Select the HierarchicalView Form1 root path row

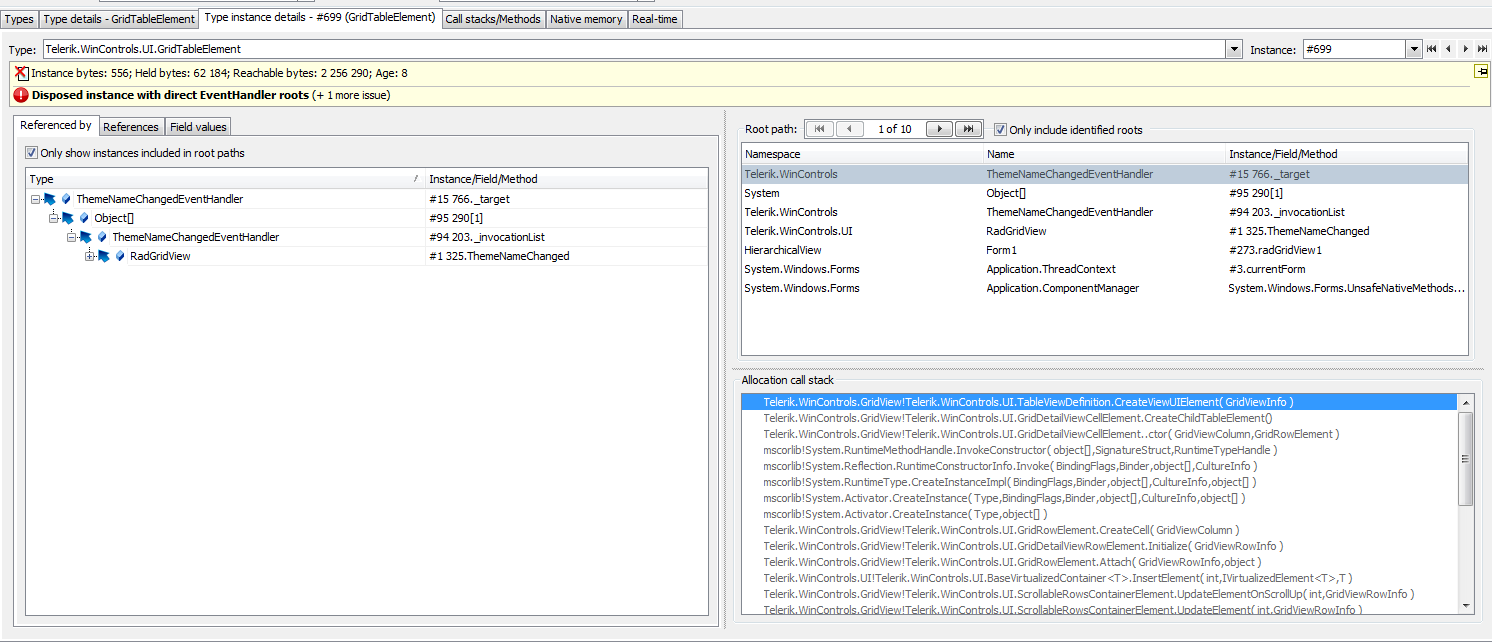pos(1105,250)
